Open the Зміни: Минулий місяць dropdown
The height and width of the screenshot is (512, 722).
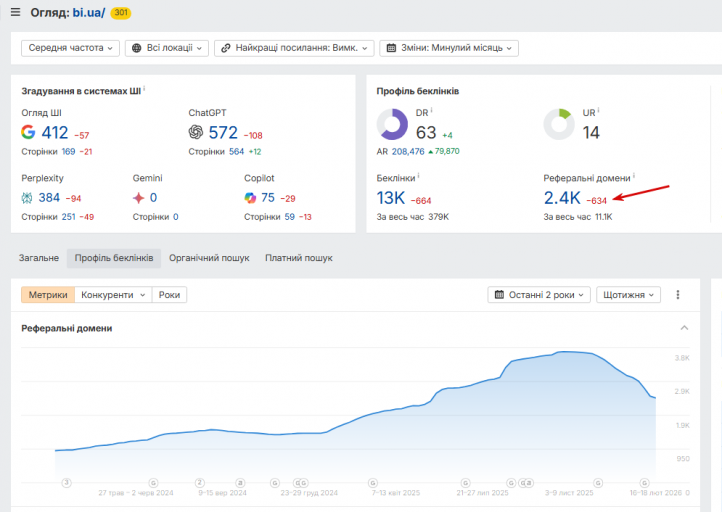[449, 48]
